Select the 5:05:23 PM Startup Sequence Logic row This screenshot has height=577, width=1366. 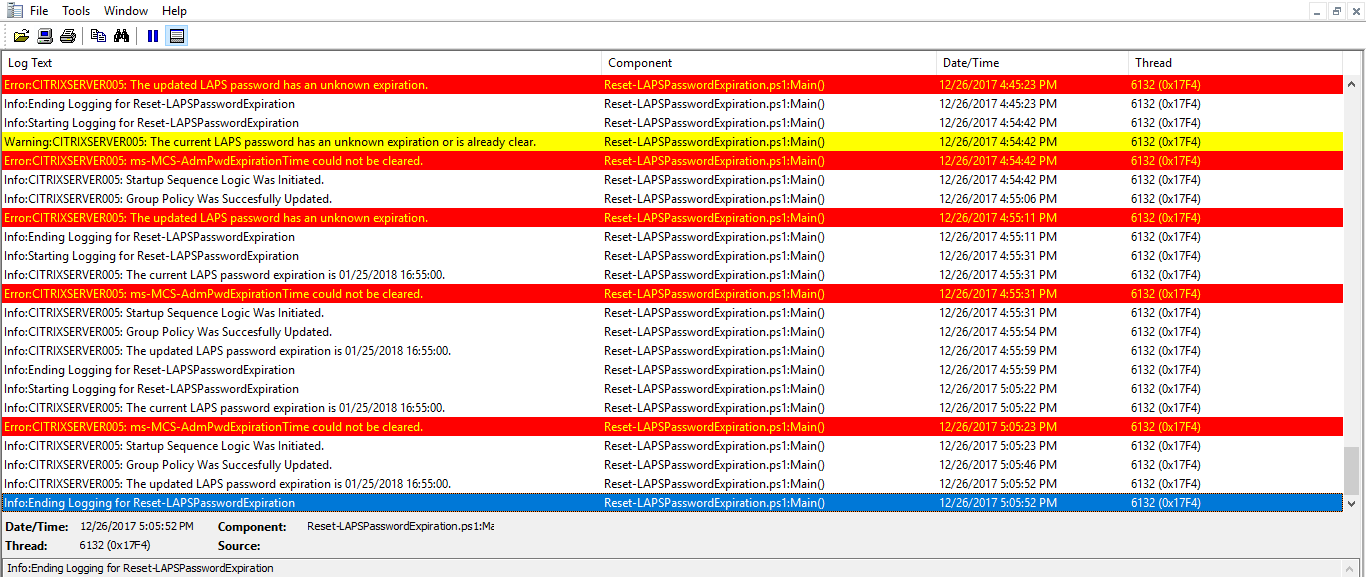(672, 446)
